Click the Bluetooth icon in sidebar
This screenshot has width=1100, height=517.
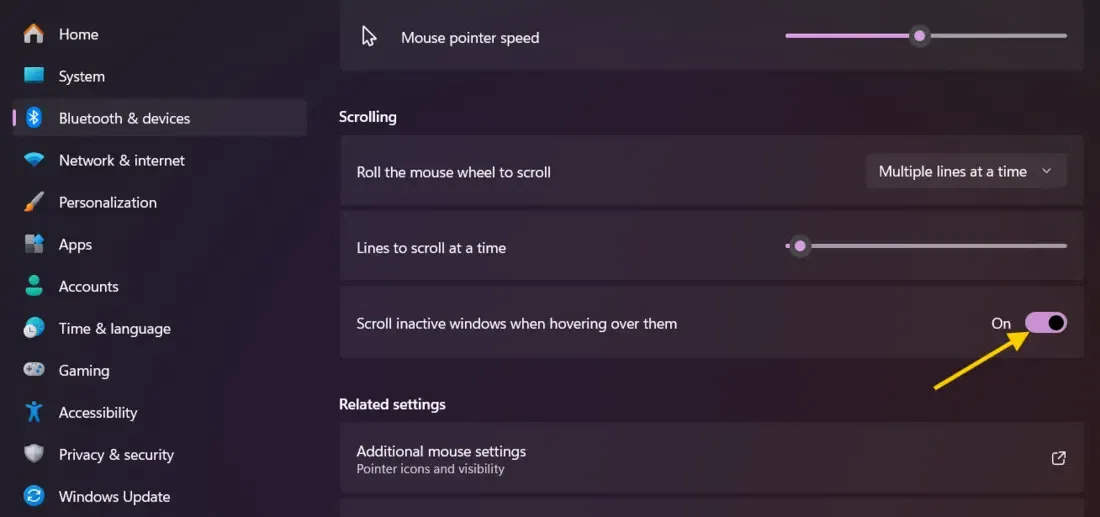tap(34, 118)
